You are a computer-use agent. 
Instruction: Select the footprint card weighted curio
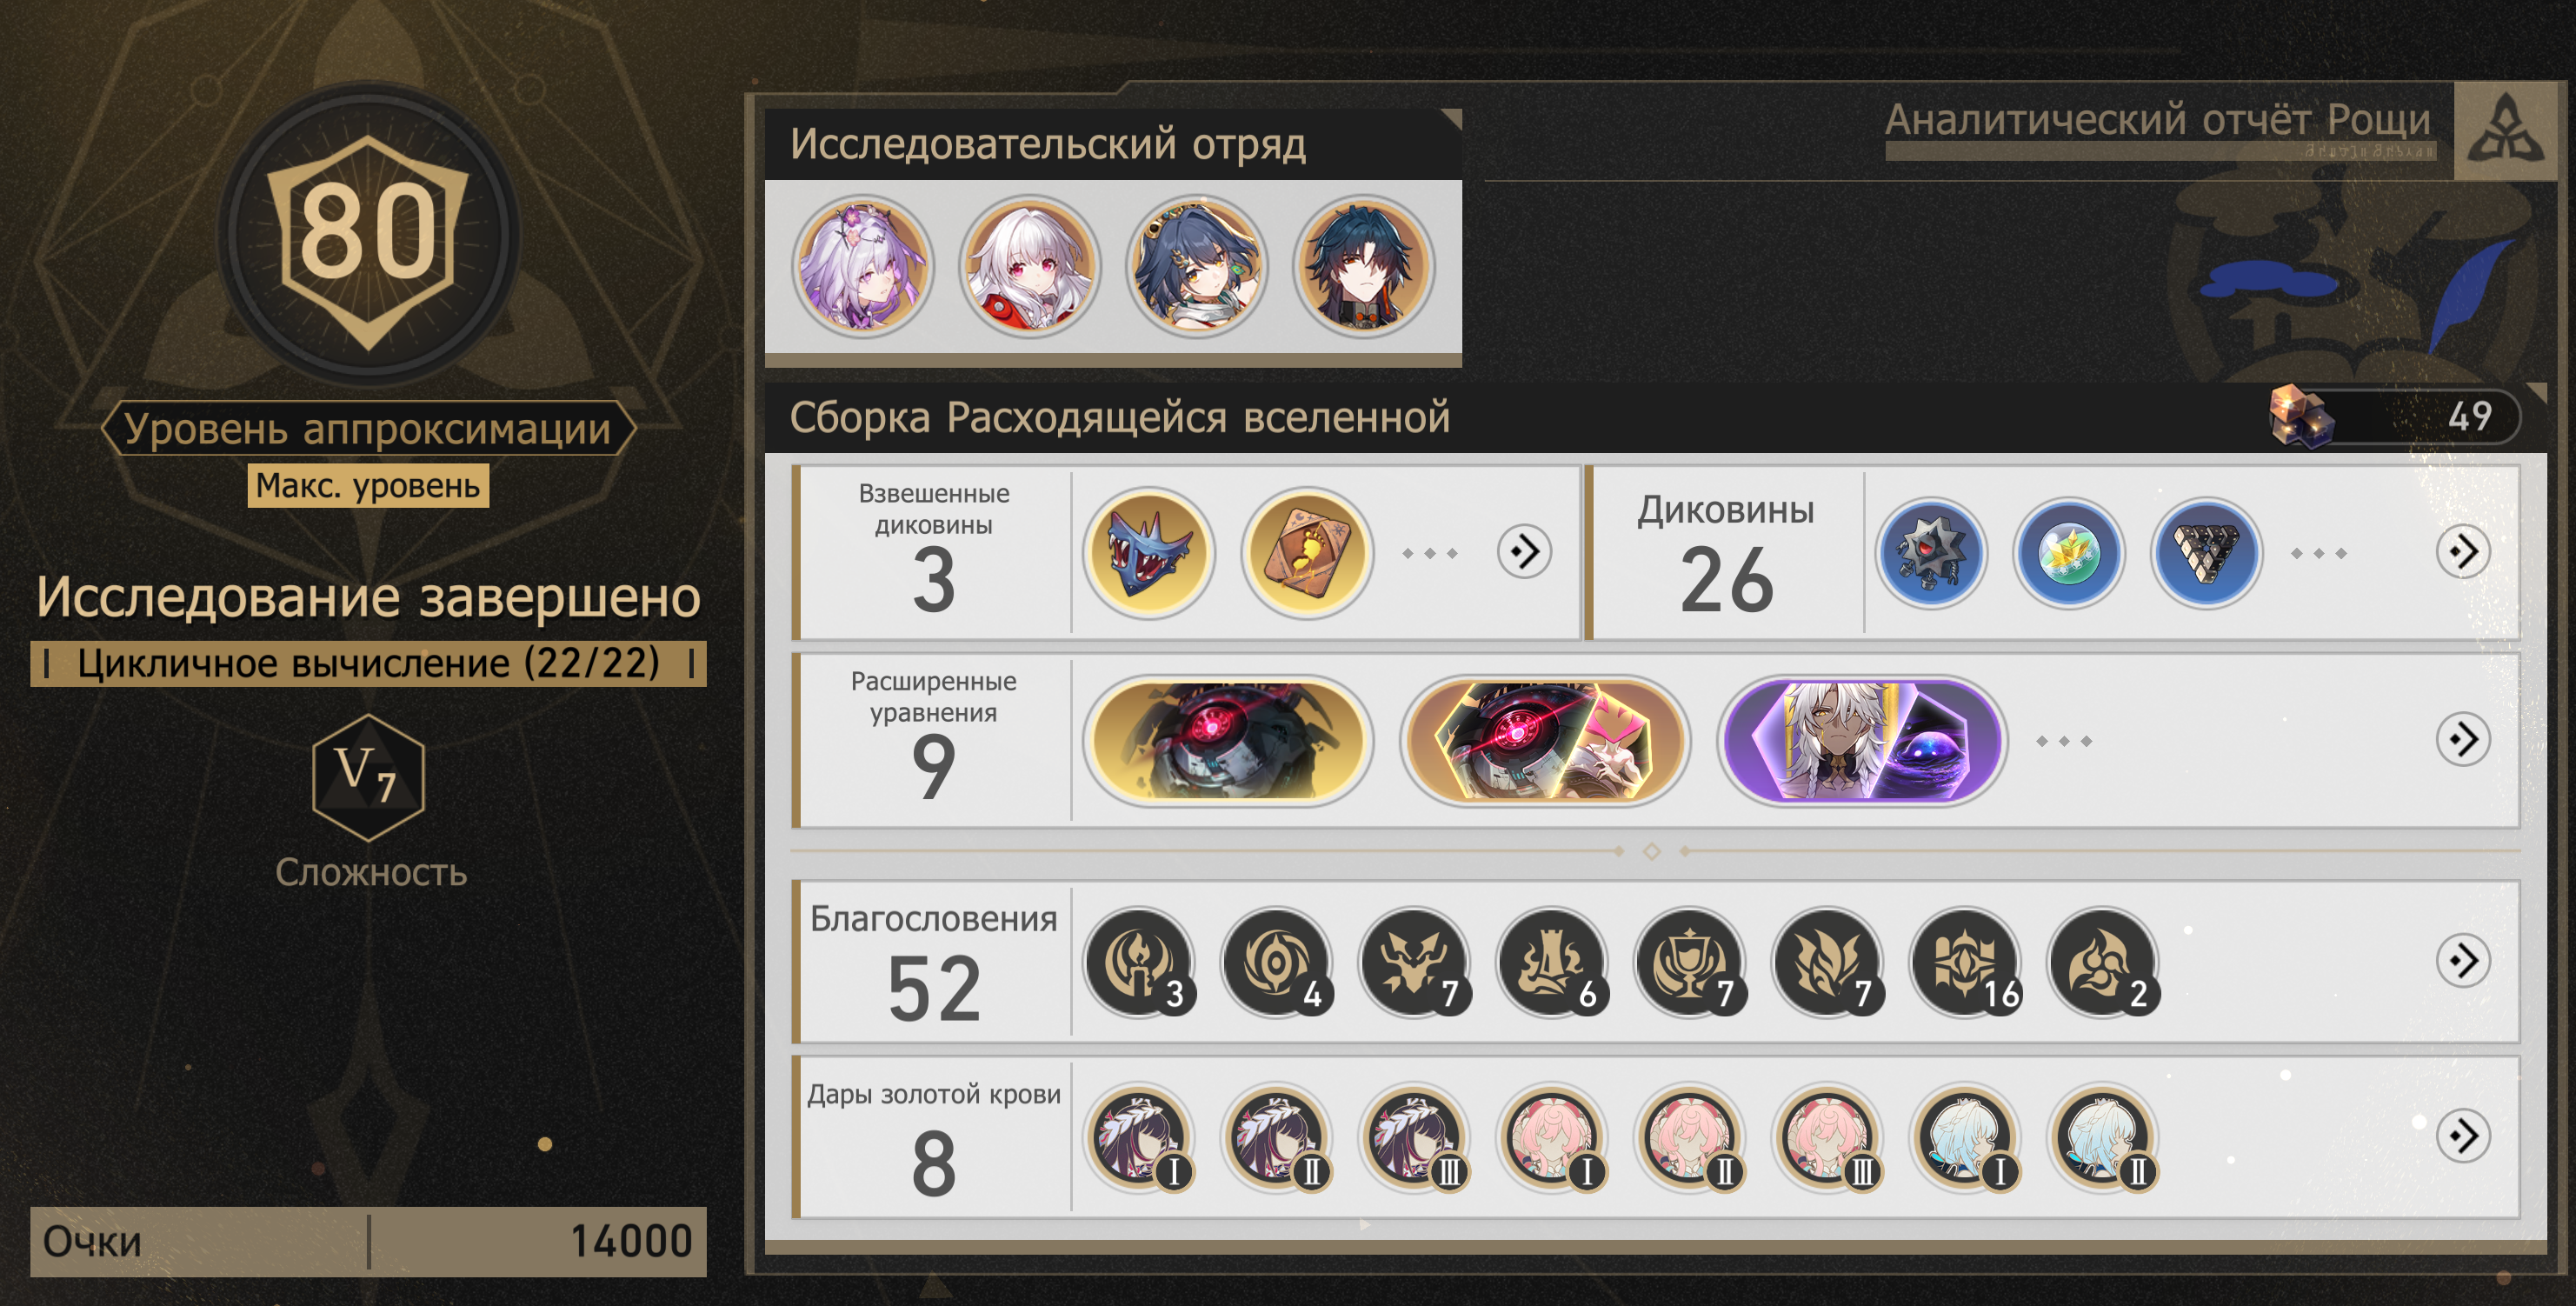point(1307,553)
